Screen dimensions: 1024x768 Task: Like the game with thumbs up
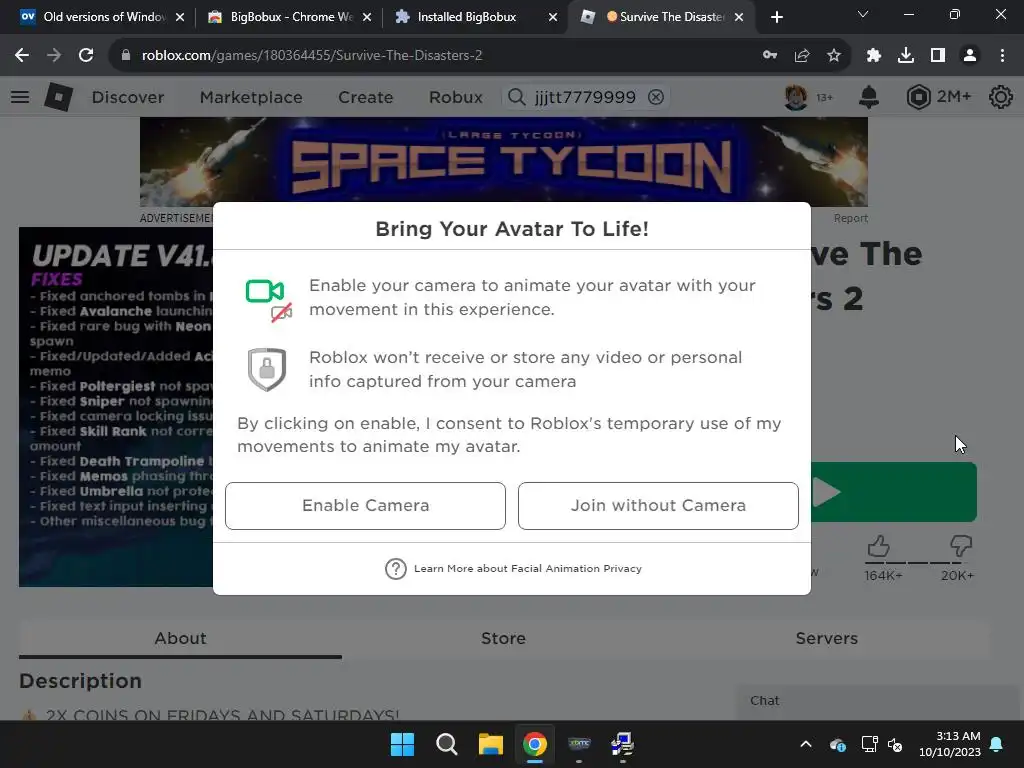click(879, 546)
